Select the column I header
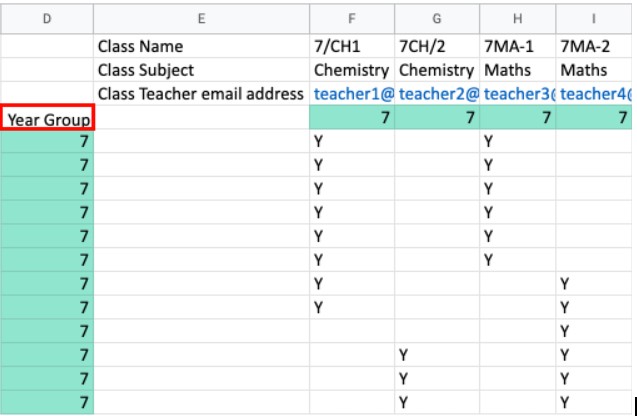637x416 pixels. 594,17
